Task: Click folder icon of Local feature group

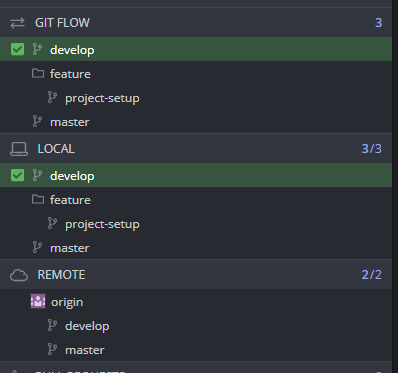Action: 38,199
